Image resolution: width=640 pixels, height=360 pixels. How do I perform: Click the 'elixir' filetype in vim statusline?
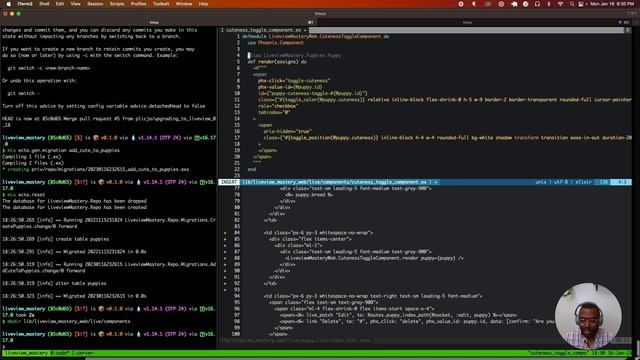coord(583,182)
